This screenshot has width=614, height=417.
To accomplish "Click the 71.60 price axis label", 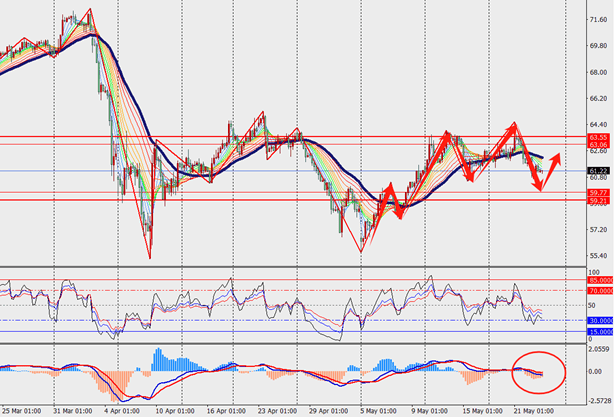I will [x=599, y=19].
